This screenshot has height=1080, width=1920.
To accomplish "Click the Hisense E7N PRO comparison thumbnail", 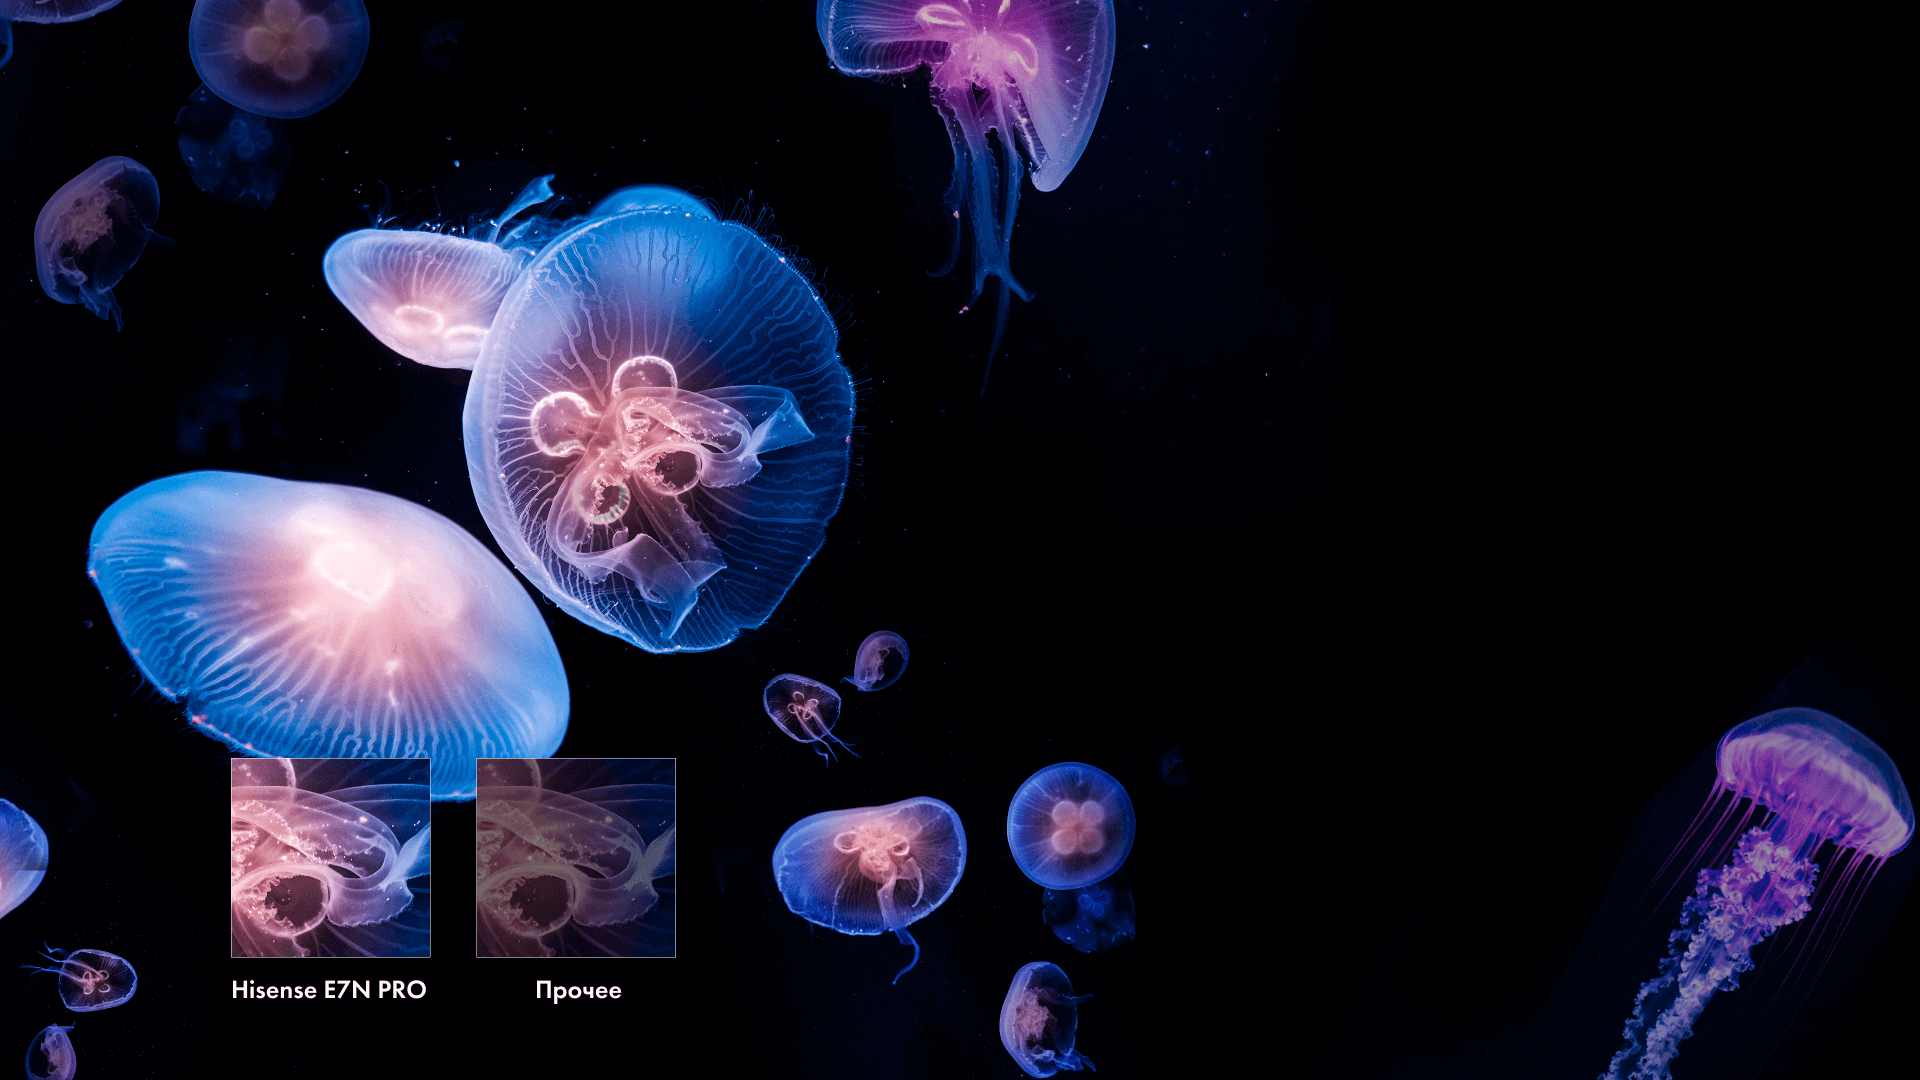I will coord(331,858).
